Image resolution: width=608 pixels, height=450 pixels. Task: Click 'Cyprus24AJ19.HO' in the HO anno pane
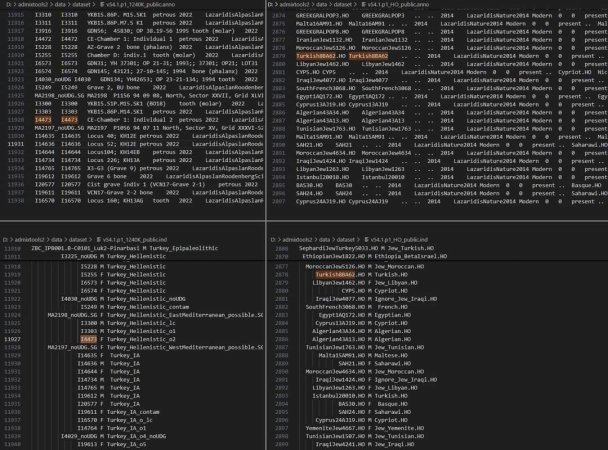(x=321, y=202)
